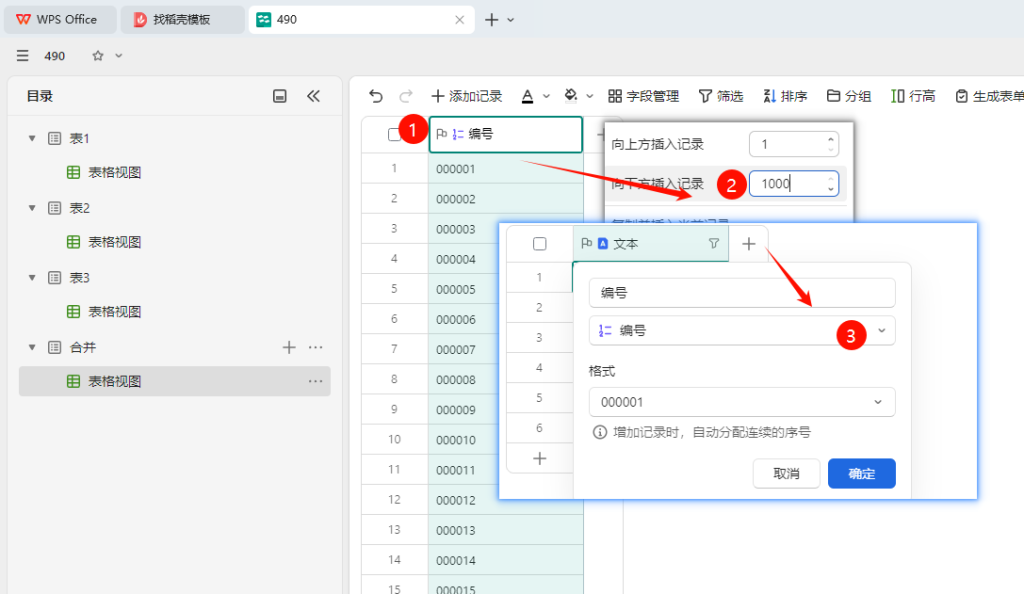The height and width of the screenshot is (594, 1024).
Task: Collapse the 目录 sidebar panel
Action: (x=313, y=96)
